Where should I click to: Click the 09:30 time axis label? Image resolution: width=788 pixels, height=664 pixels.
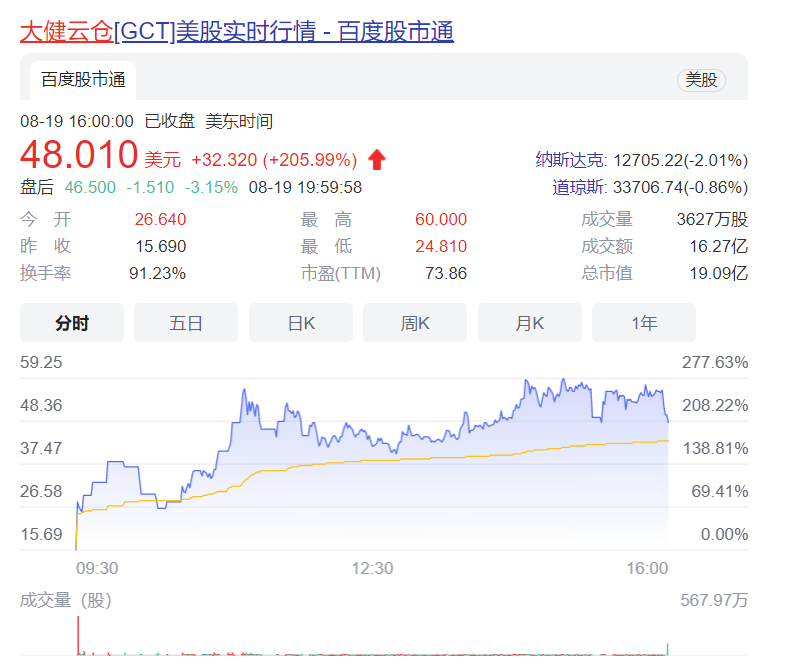pyautogui.click(x=97, y=568)
